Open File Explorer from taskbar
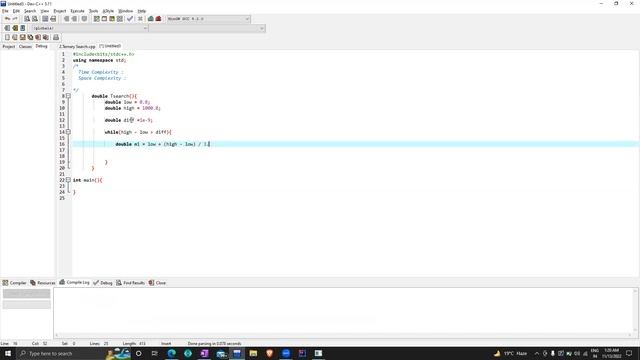Image resolution: width=640 pixels, height=360 pixels. 253,353
